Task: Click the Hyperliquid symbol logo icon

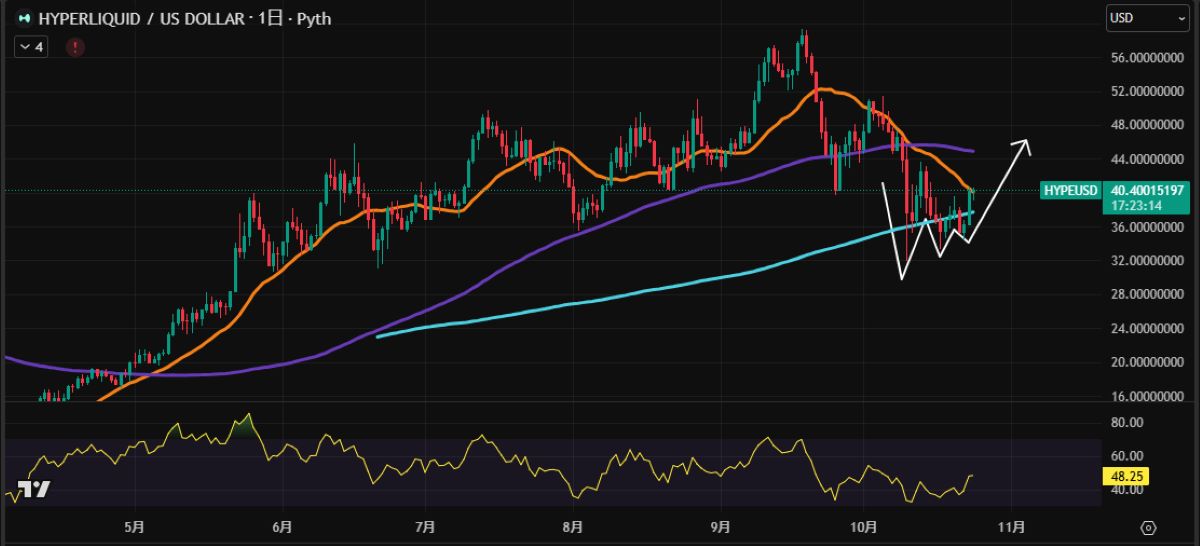Action: 23,18
